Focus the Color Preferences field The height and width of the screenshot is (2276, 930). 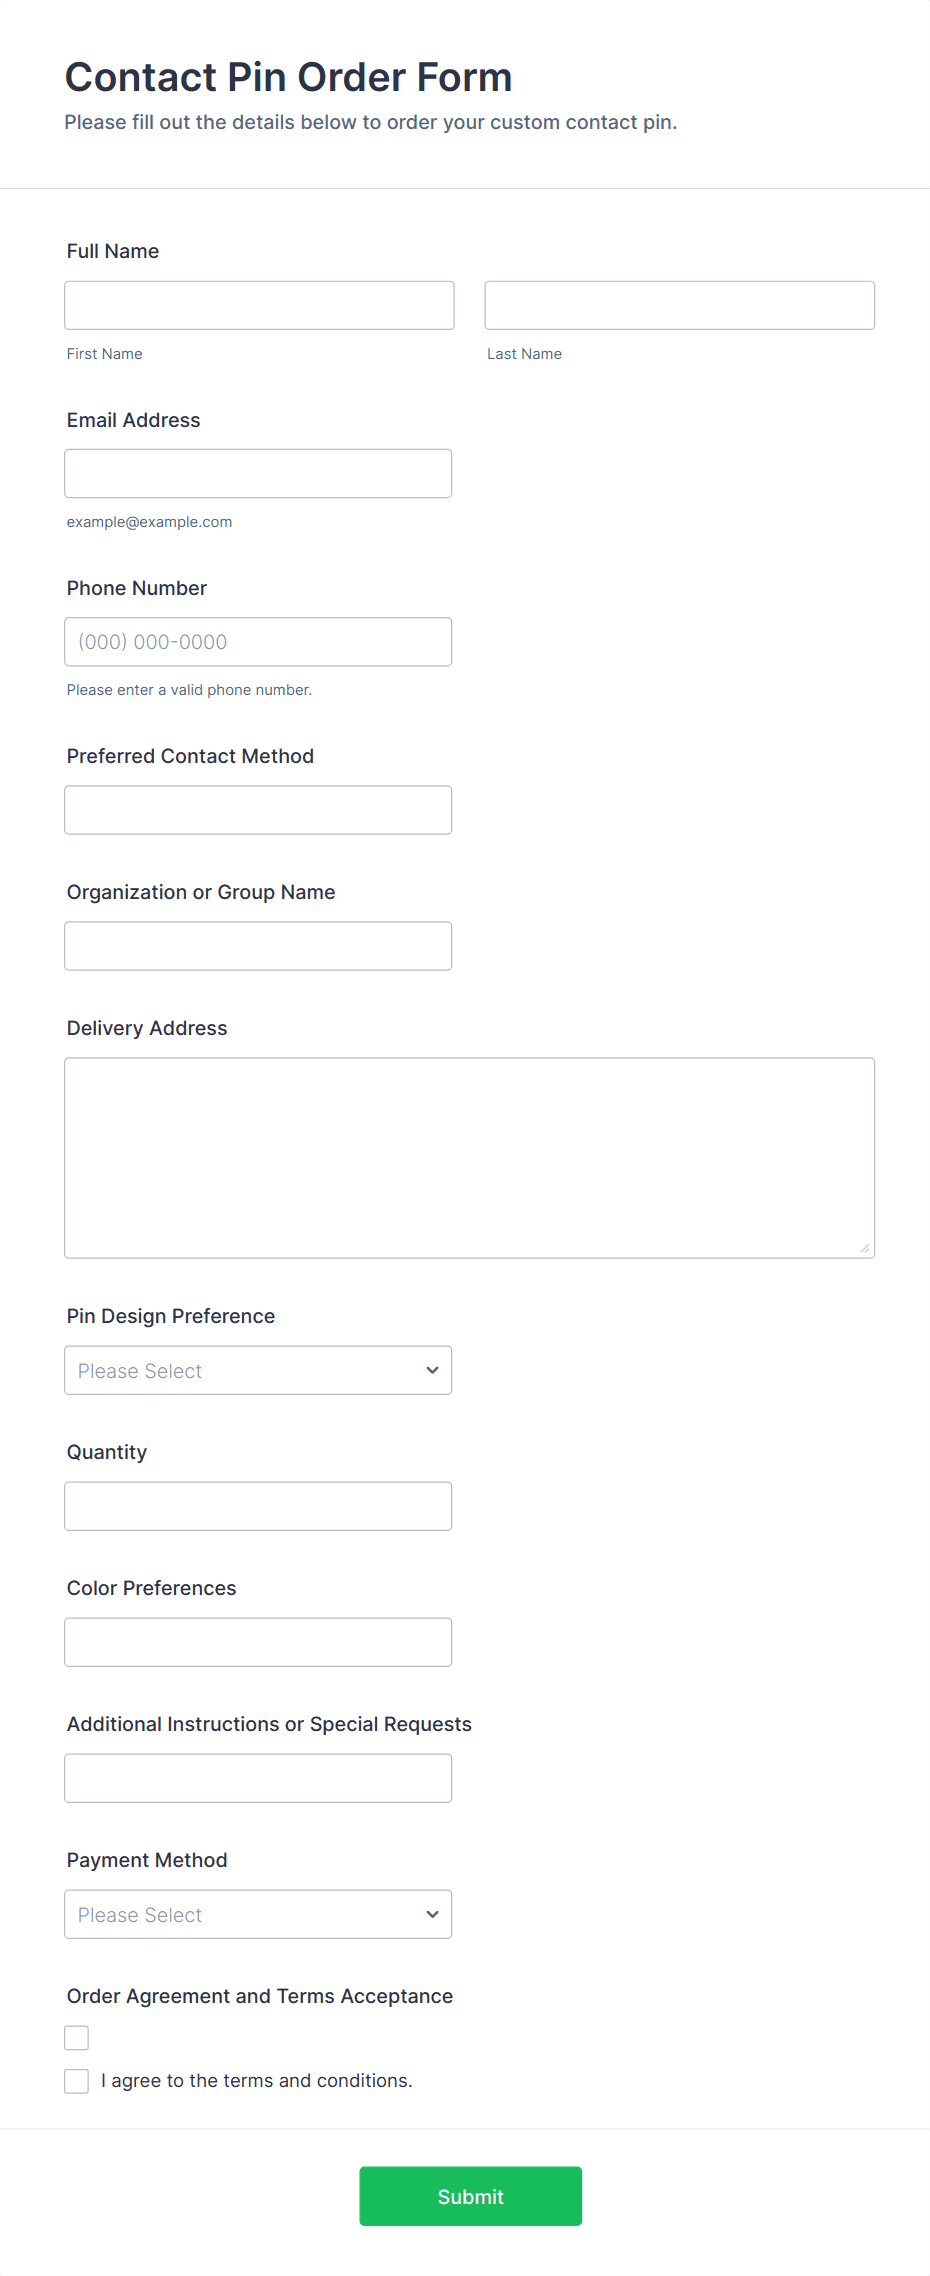[x=258, y=1642]
